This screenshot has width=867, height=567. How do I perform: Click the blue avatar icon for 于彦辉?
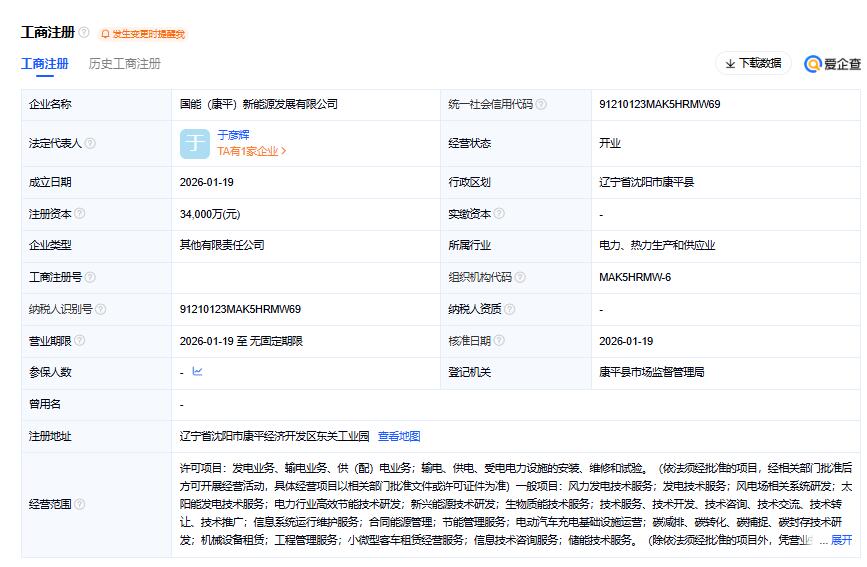(195, 143)
